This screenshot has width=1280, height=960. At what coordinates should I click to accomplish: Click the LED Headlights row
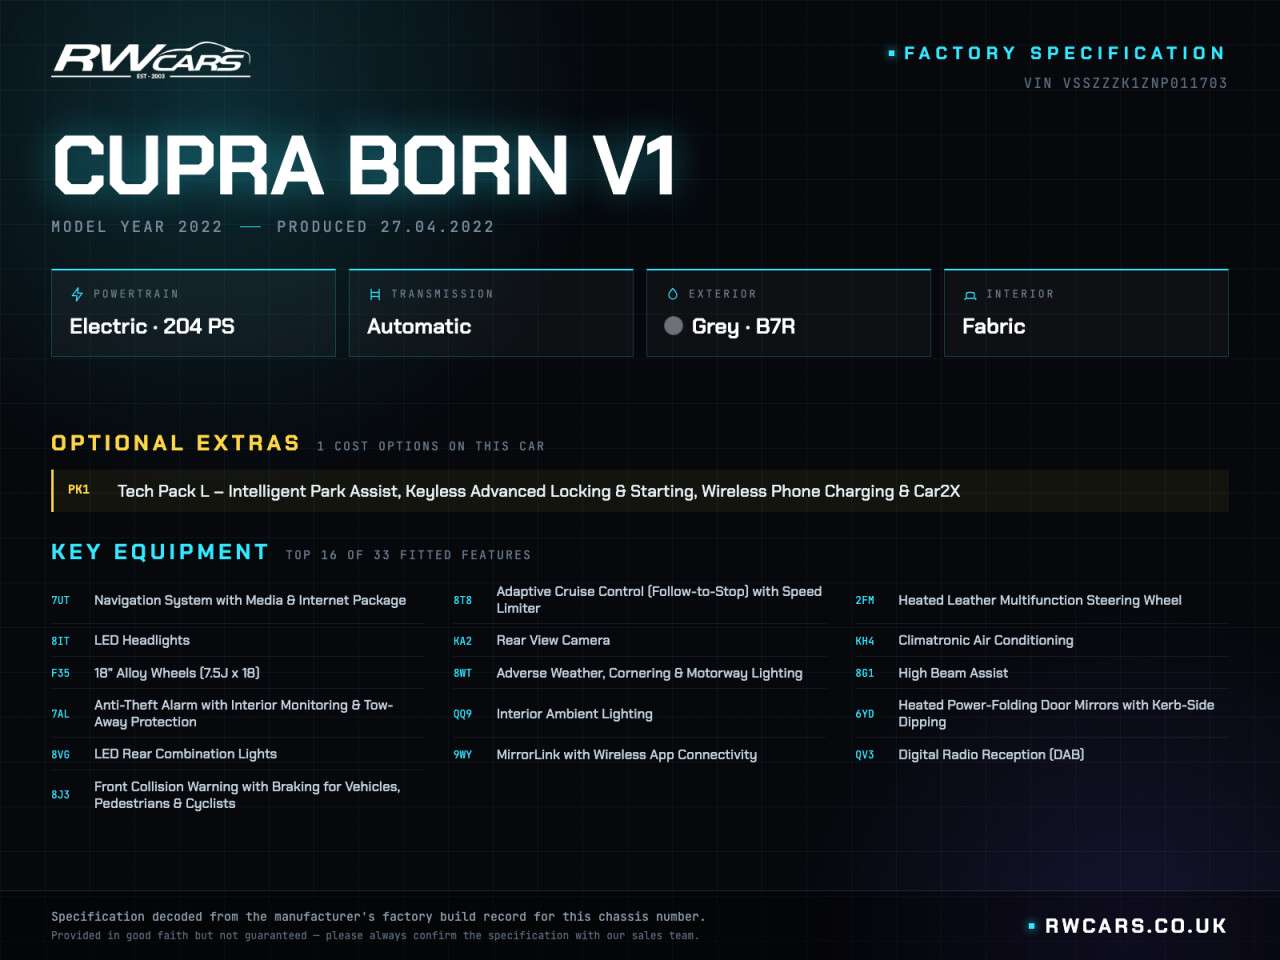tap(237, 640)
